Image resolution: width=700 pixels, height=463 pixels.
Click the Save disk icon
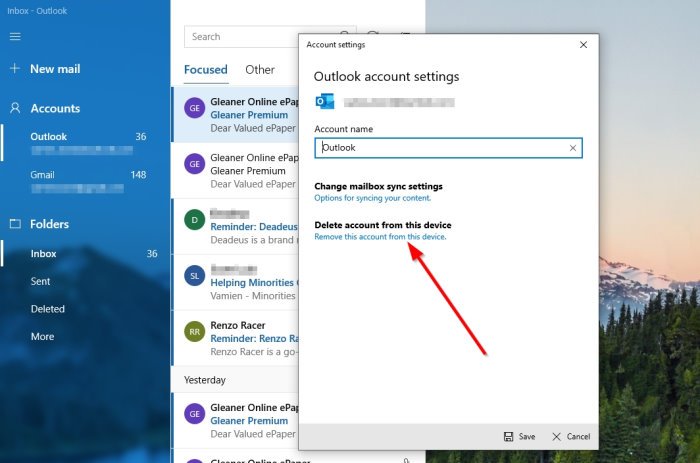(x=508, y=437)
